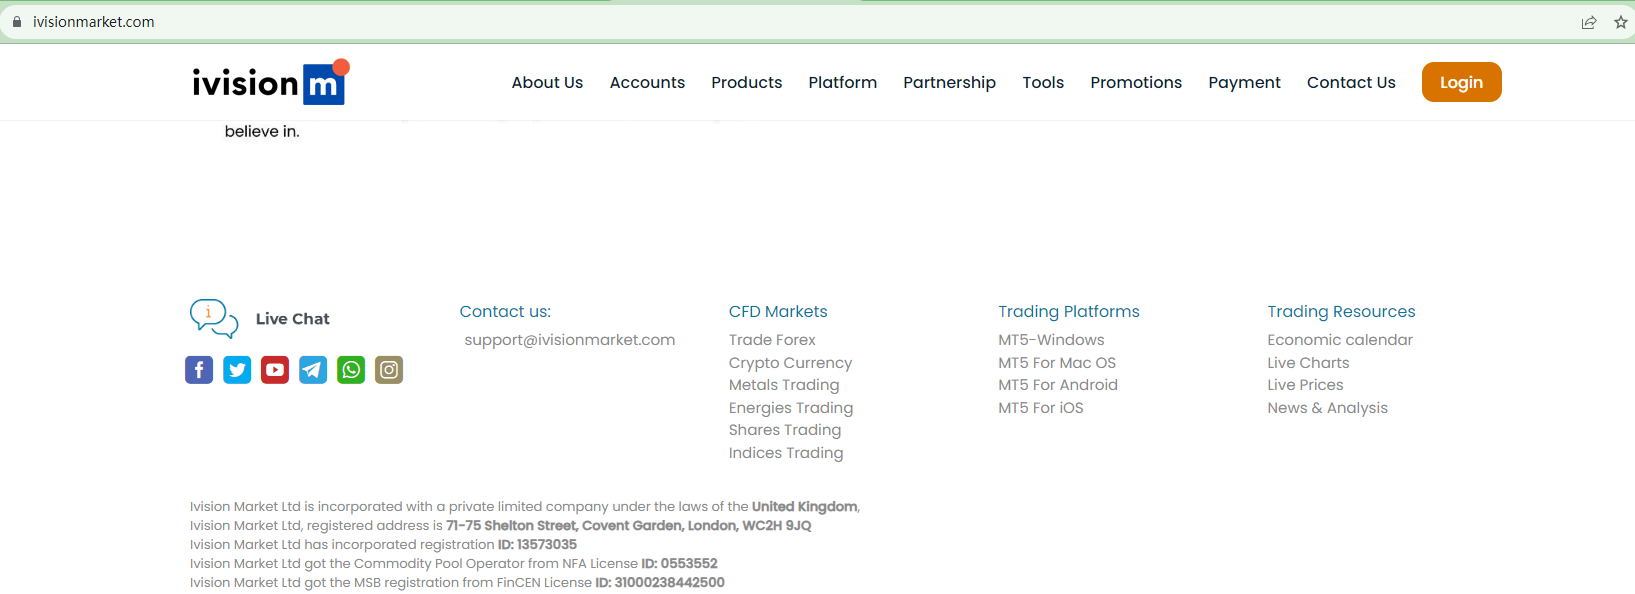
Task: Click the bold United Kingdom text
Action: (x=805, y=507)
